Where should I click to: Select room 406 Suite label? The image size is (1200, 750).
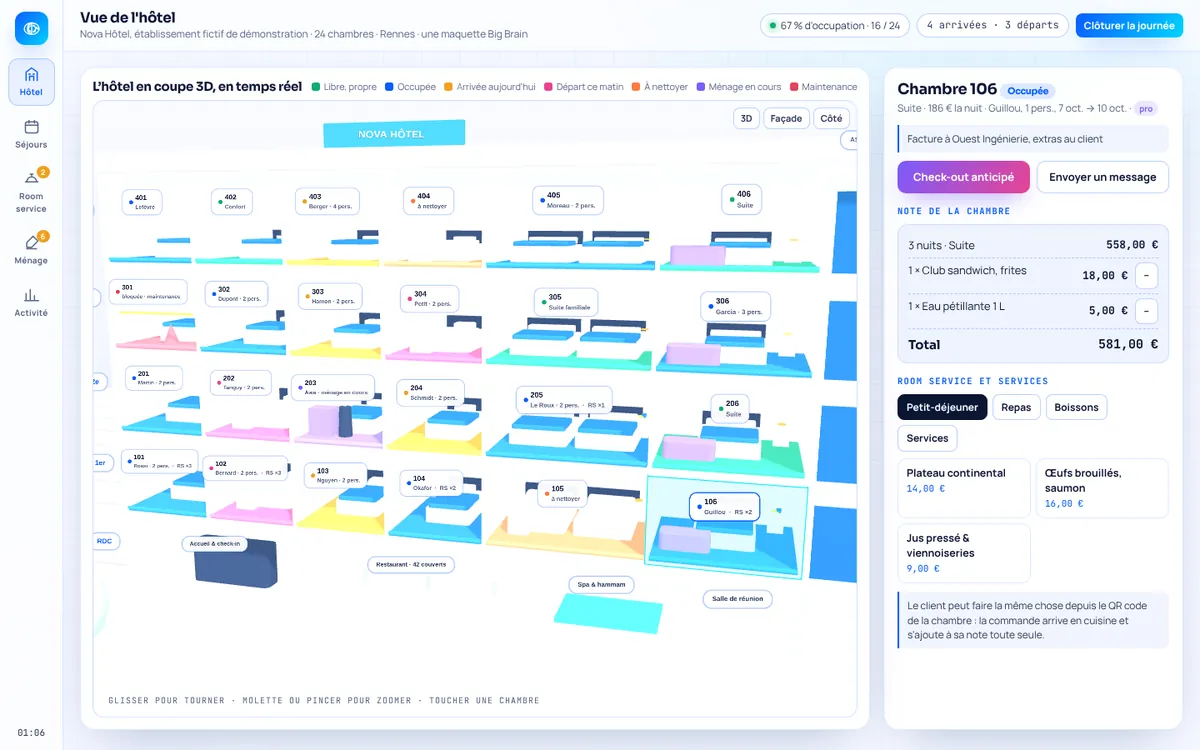point(741,199)
